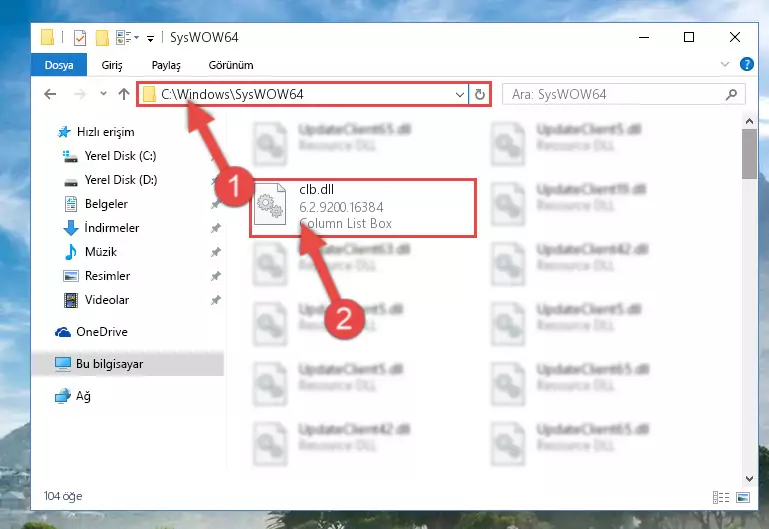769x529 pixels.
Task: Expand the address bar history dropdown
Action: [460, 94]
